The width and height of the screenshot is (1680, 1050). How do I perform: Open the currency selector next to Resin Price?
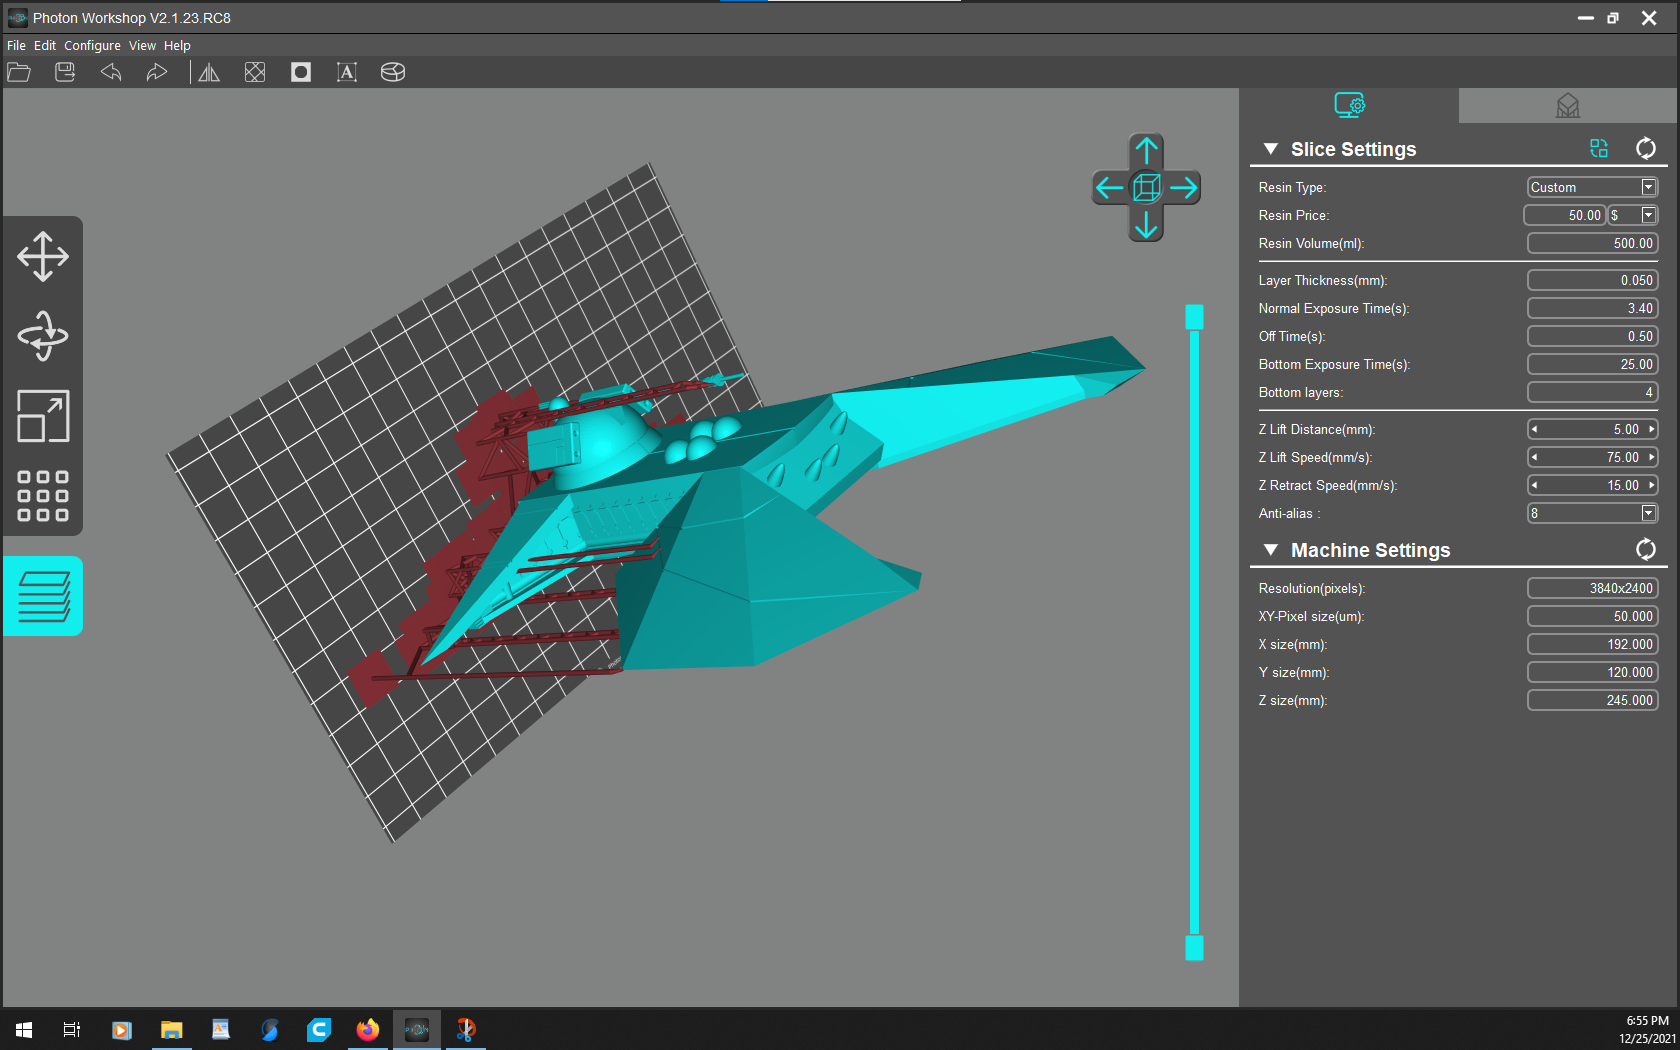pyautogui.click(x=1648, y=215)
